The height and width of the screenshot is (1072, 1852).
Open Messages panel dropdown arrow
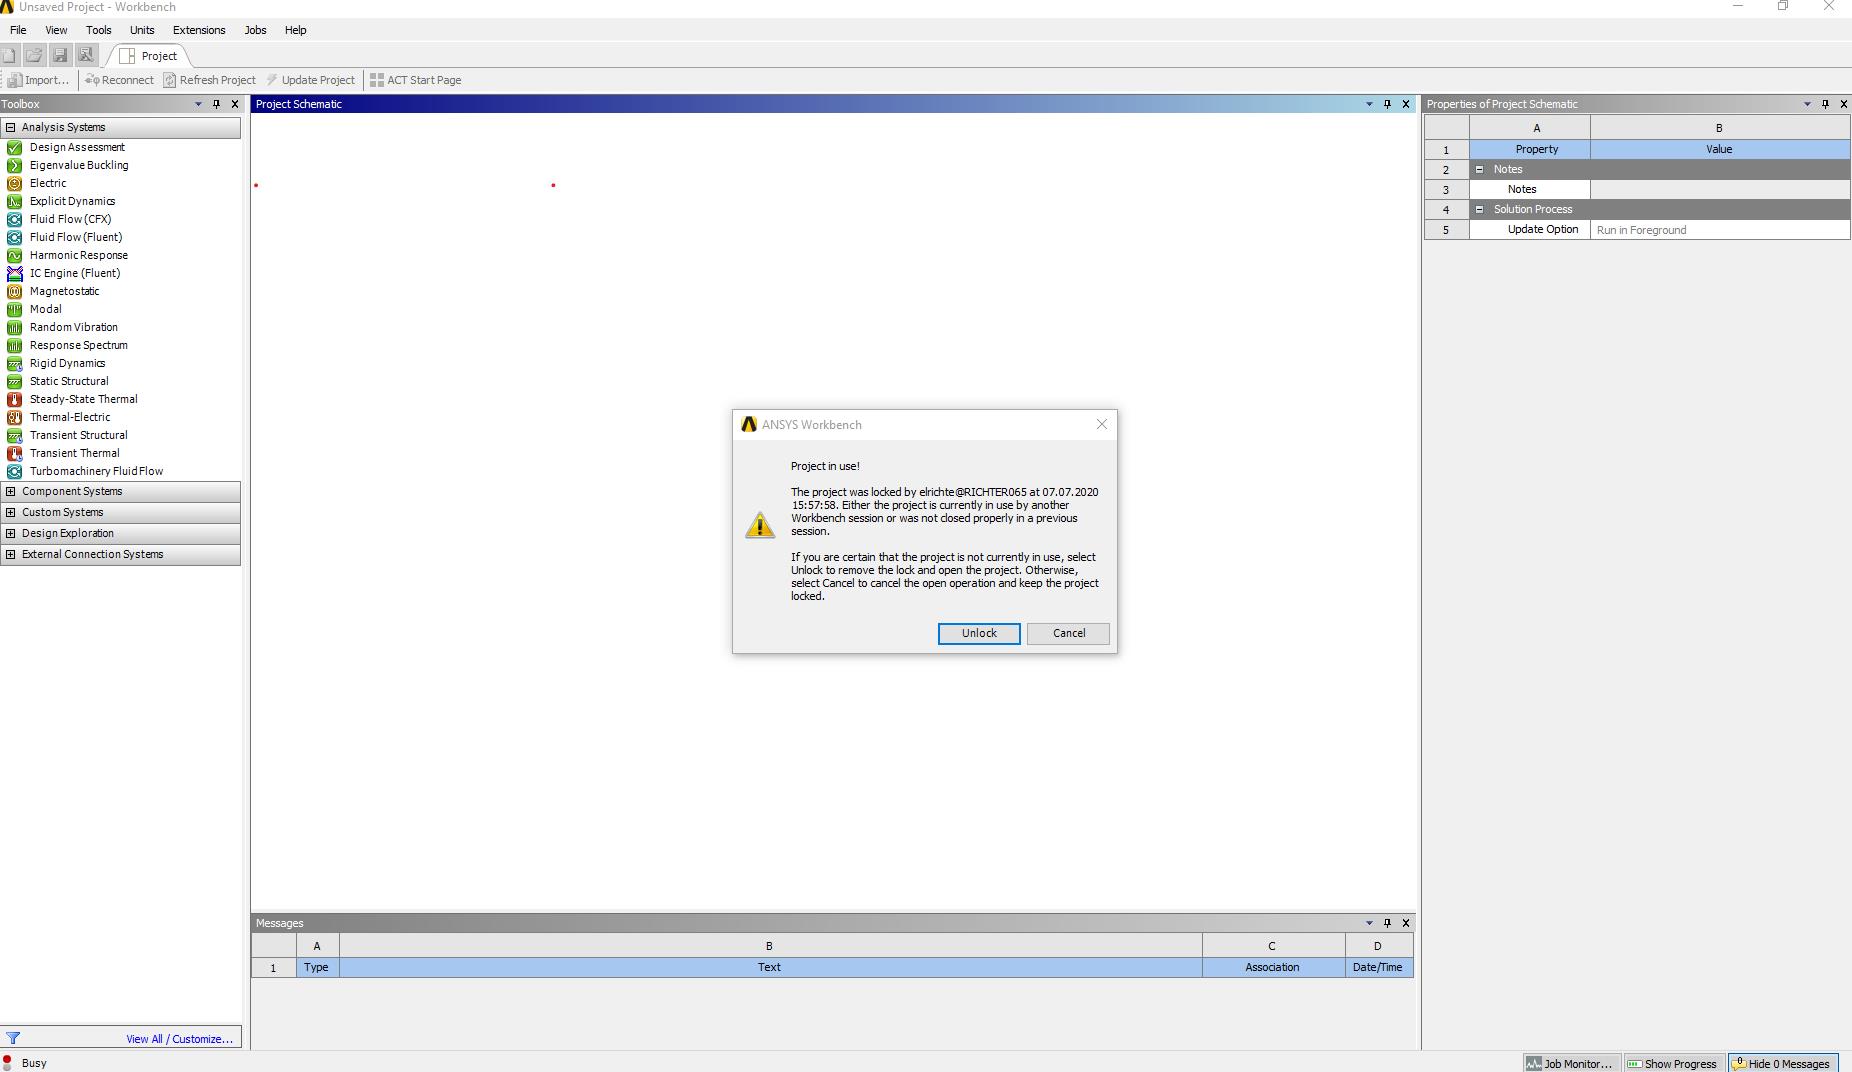(x=1369, y=923)
